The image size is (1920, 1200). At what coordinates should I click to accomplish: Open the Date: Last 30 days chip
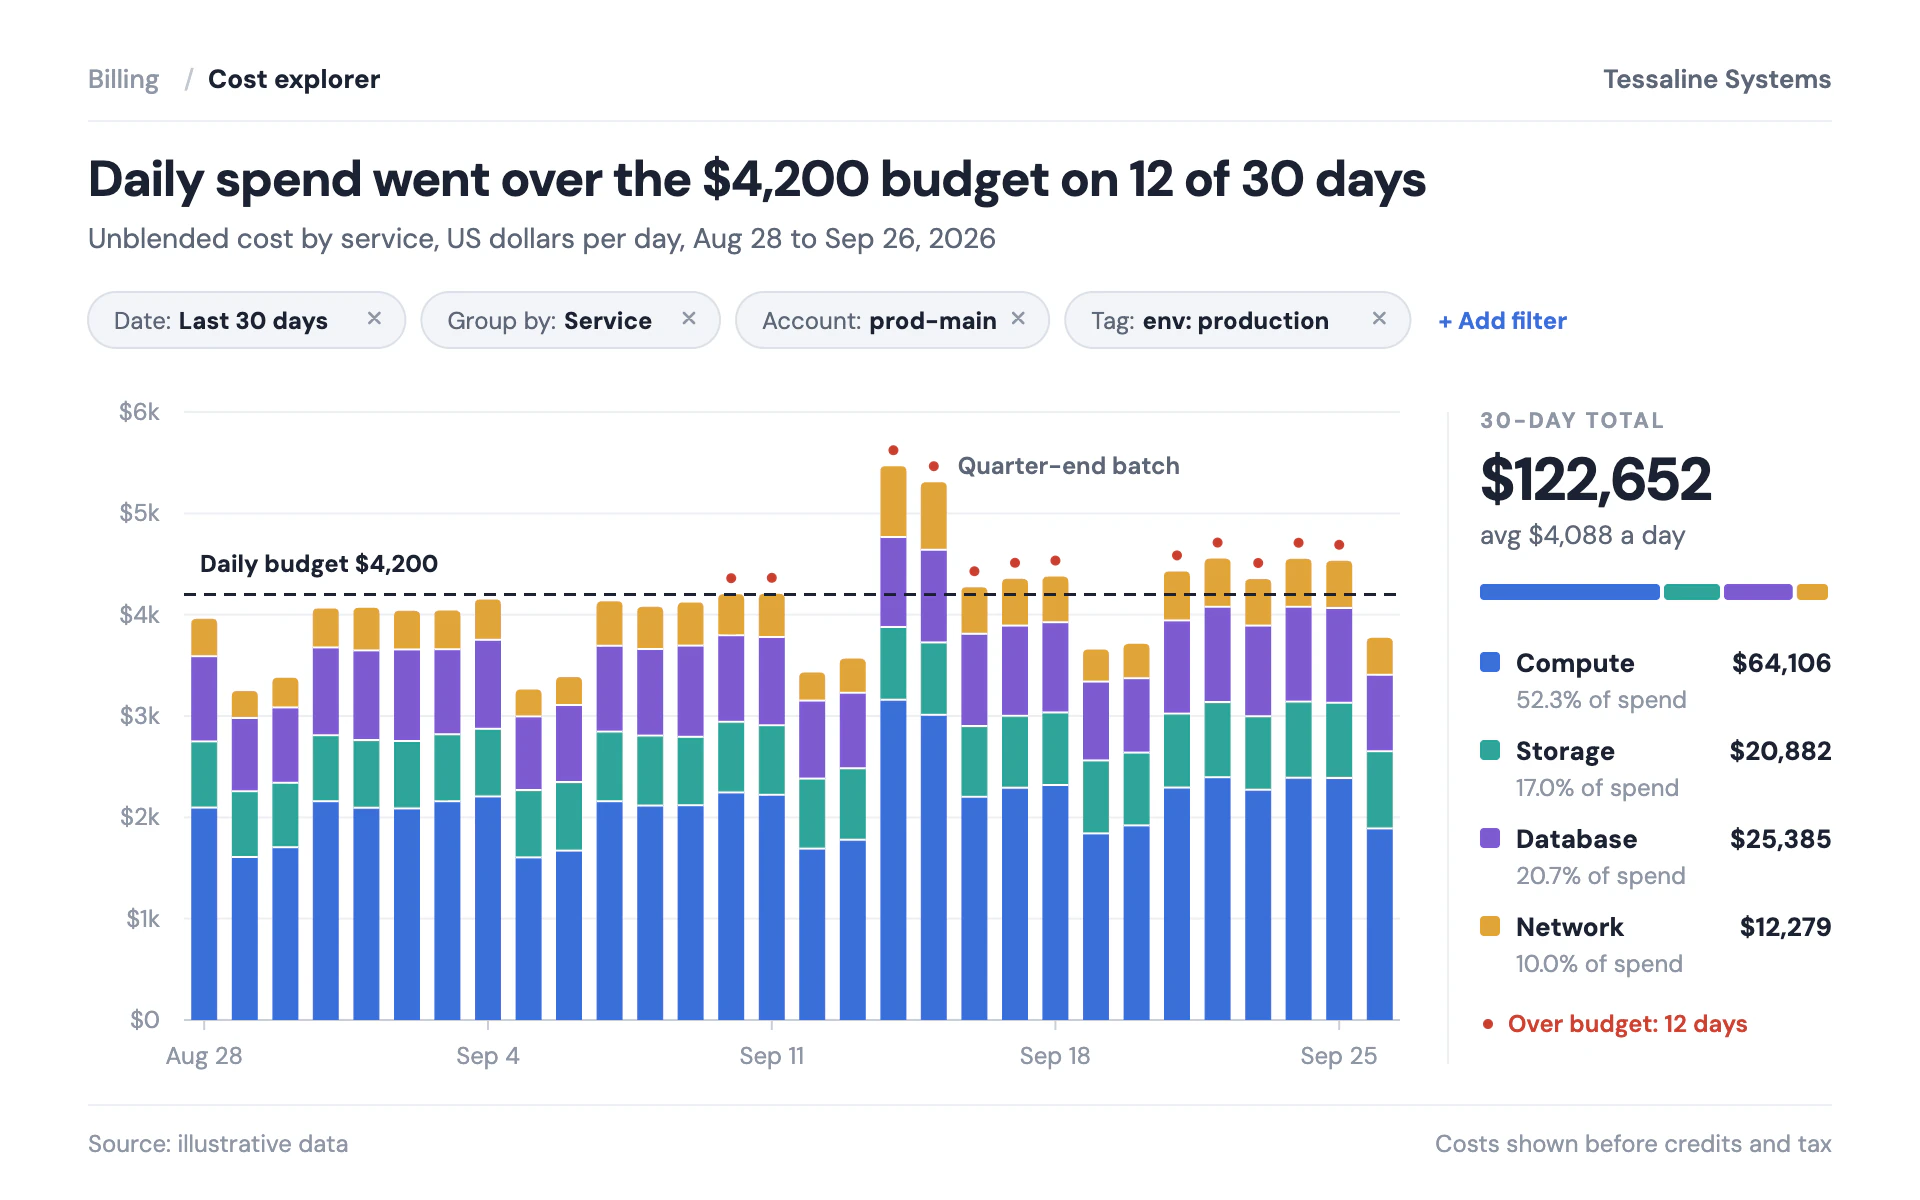click(x=246, y=320)
